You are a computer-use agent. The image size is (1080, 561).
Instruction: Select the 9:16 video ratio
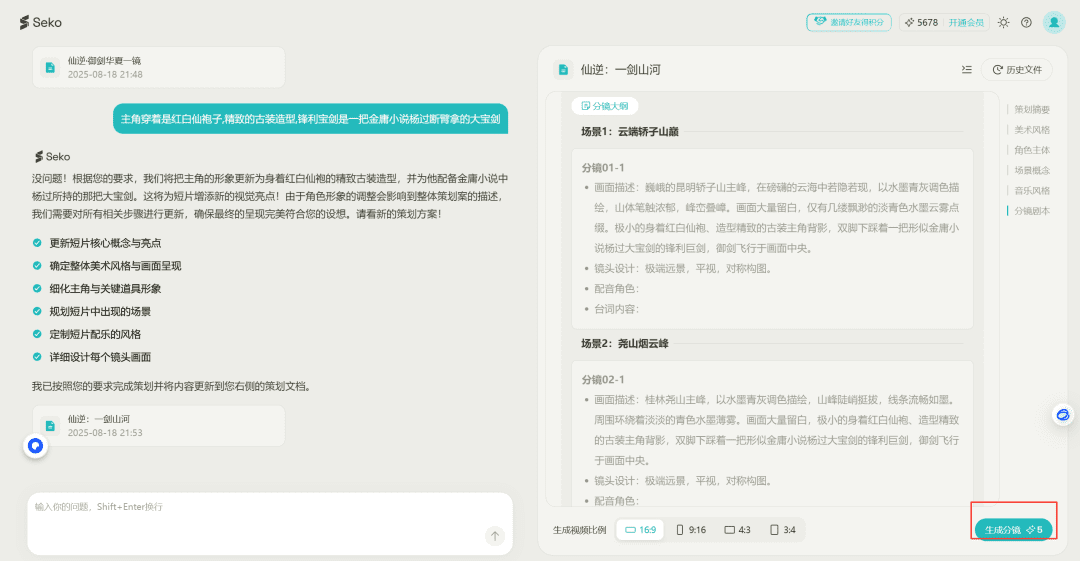(x=691, y=530)
